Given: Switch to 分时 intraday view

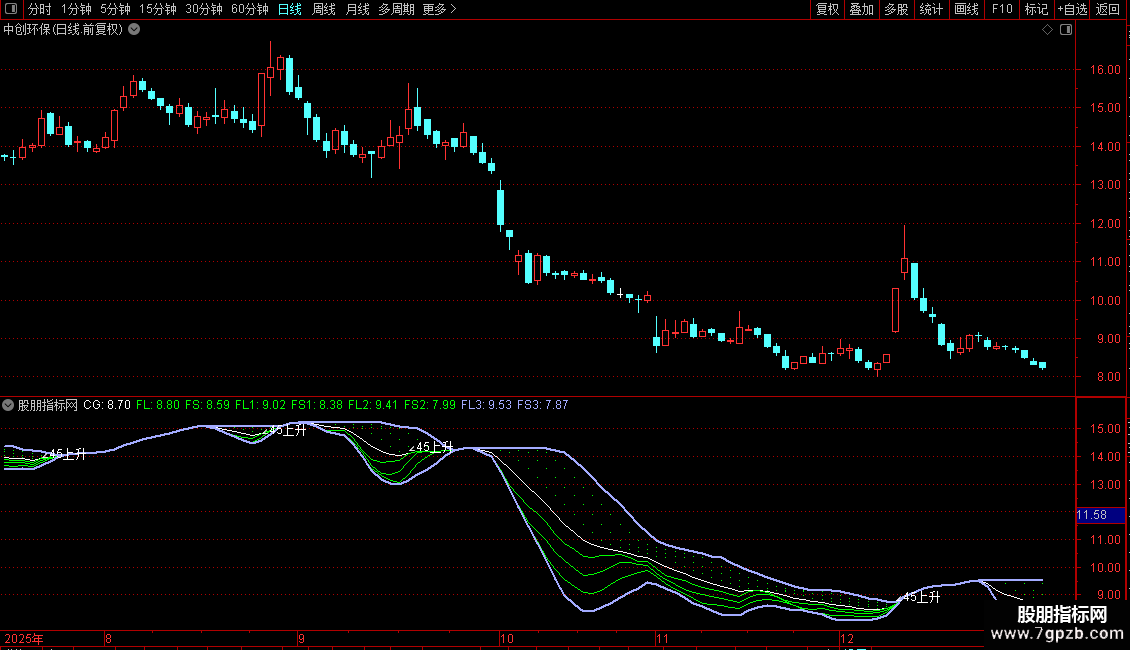Looking at the screenshot, I should tap(40, 9).
